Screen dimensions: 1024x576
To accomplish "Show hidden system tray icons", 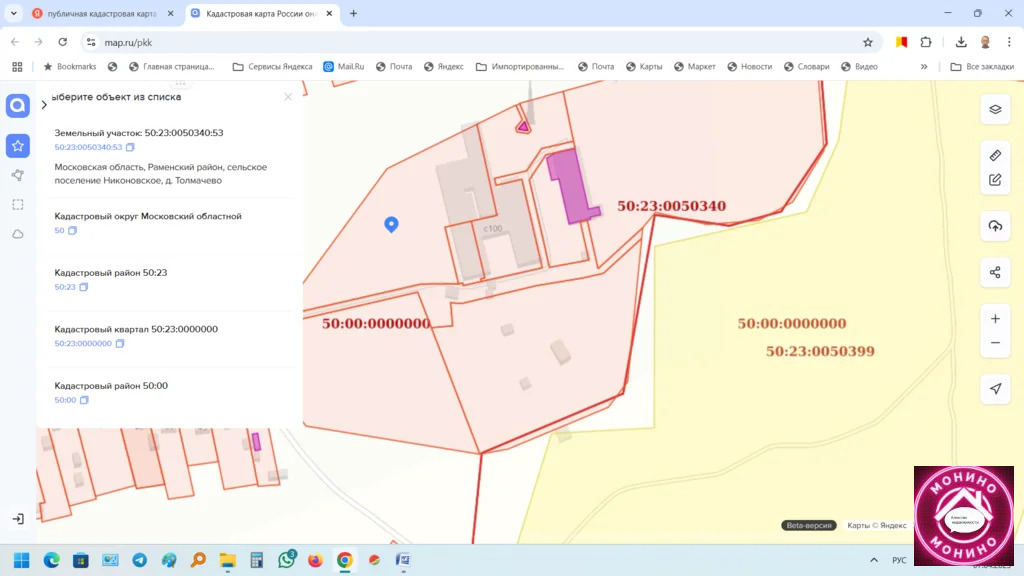I will 874,560.
